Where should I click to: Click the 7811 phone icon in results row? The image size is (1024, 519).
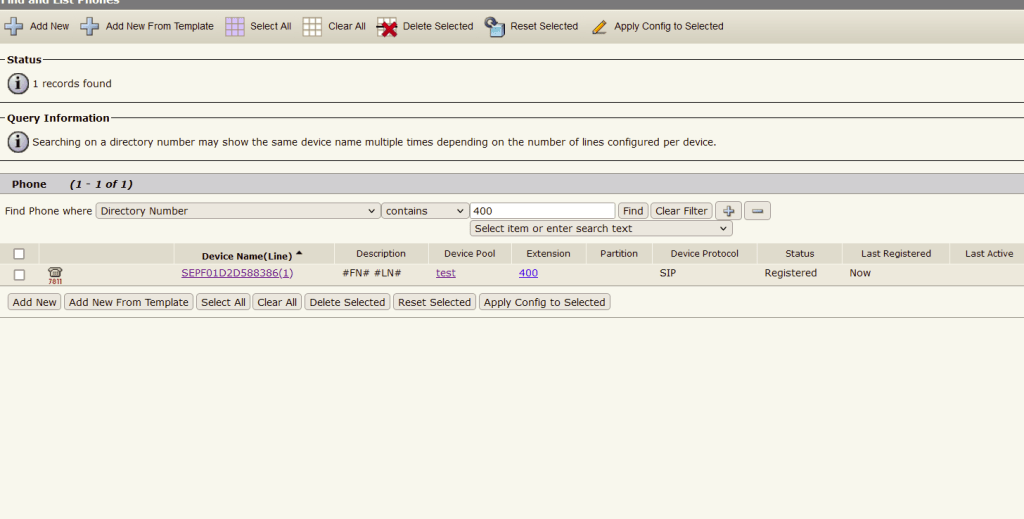pos(55,274)
